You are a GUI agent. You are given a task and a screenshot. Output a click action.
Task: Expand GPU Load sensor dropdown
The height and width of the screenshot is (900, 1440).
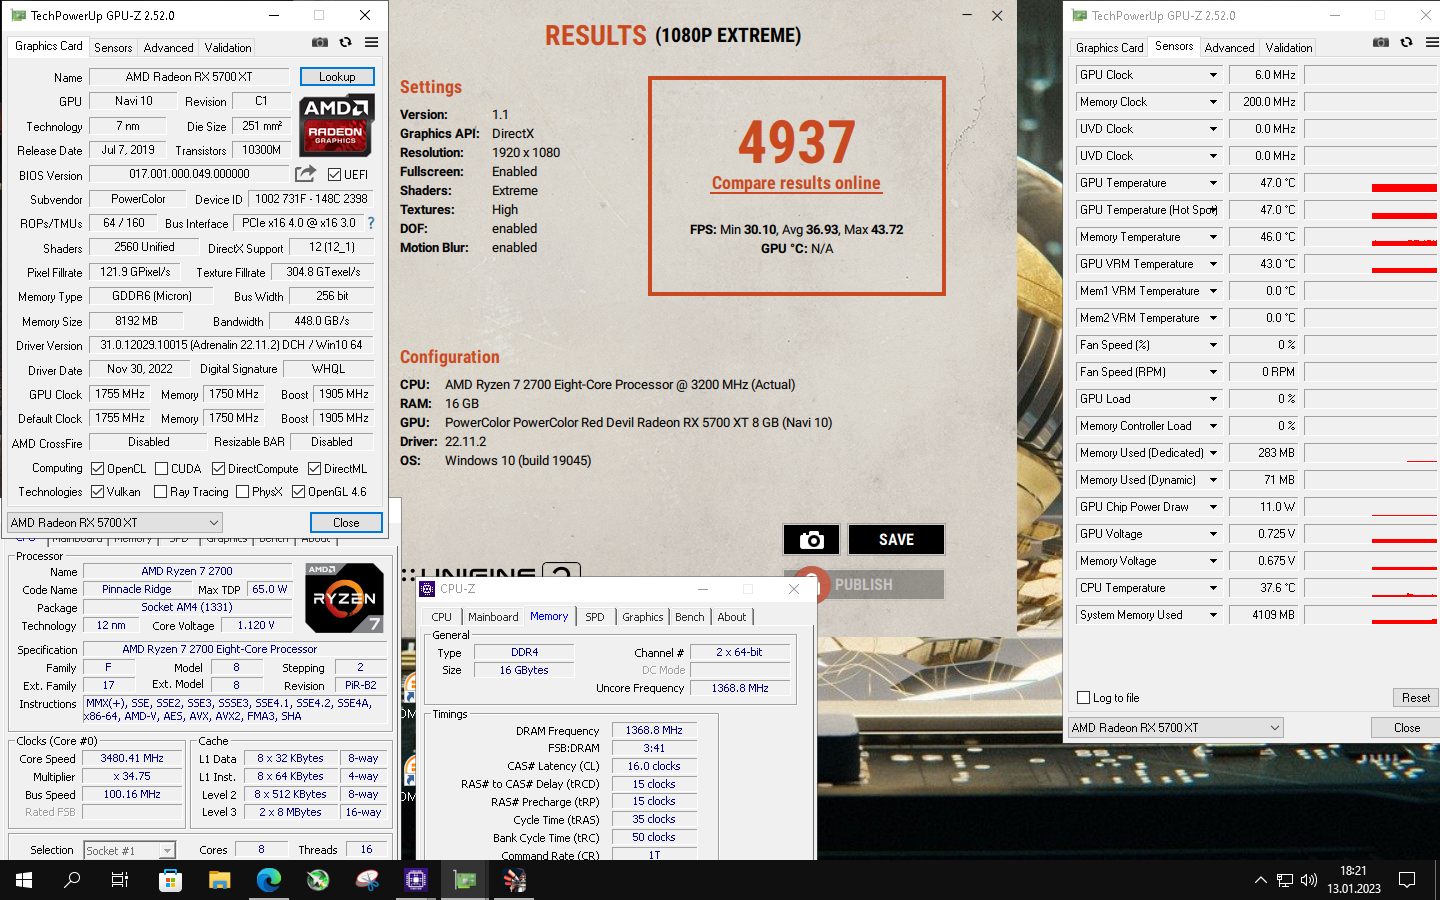(1213, 399)
